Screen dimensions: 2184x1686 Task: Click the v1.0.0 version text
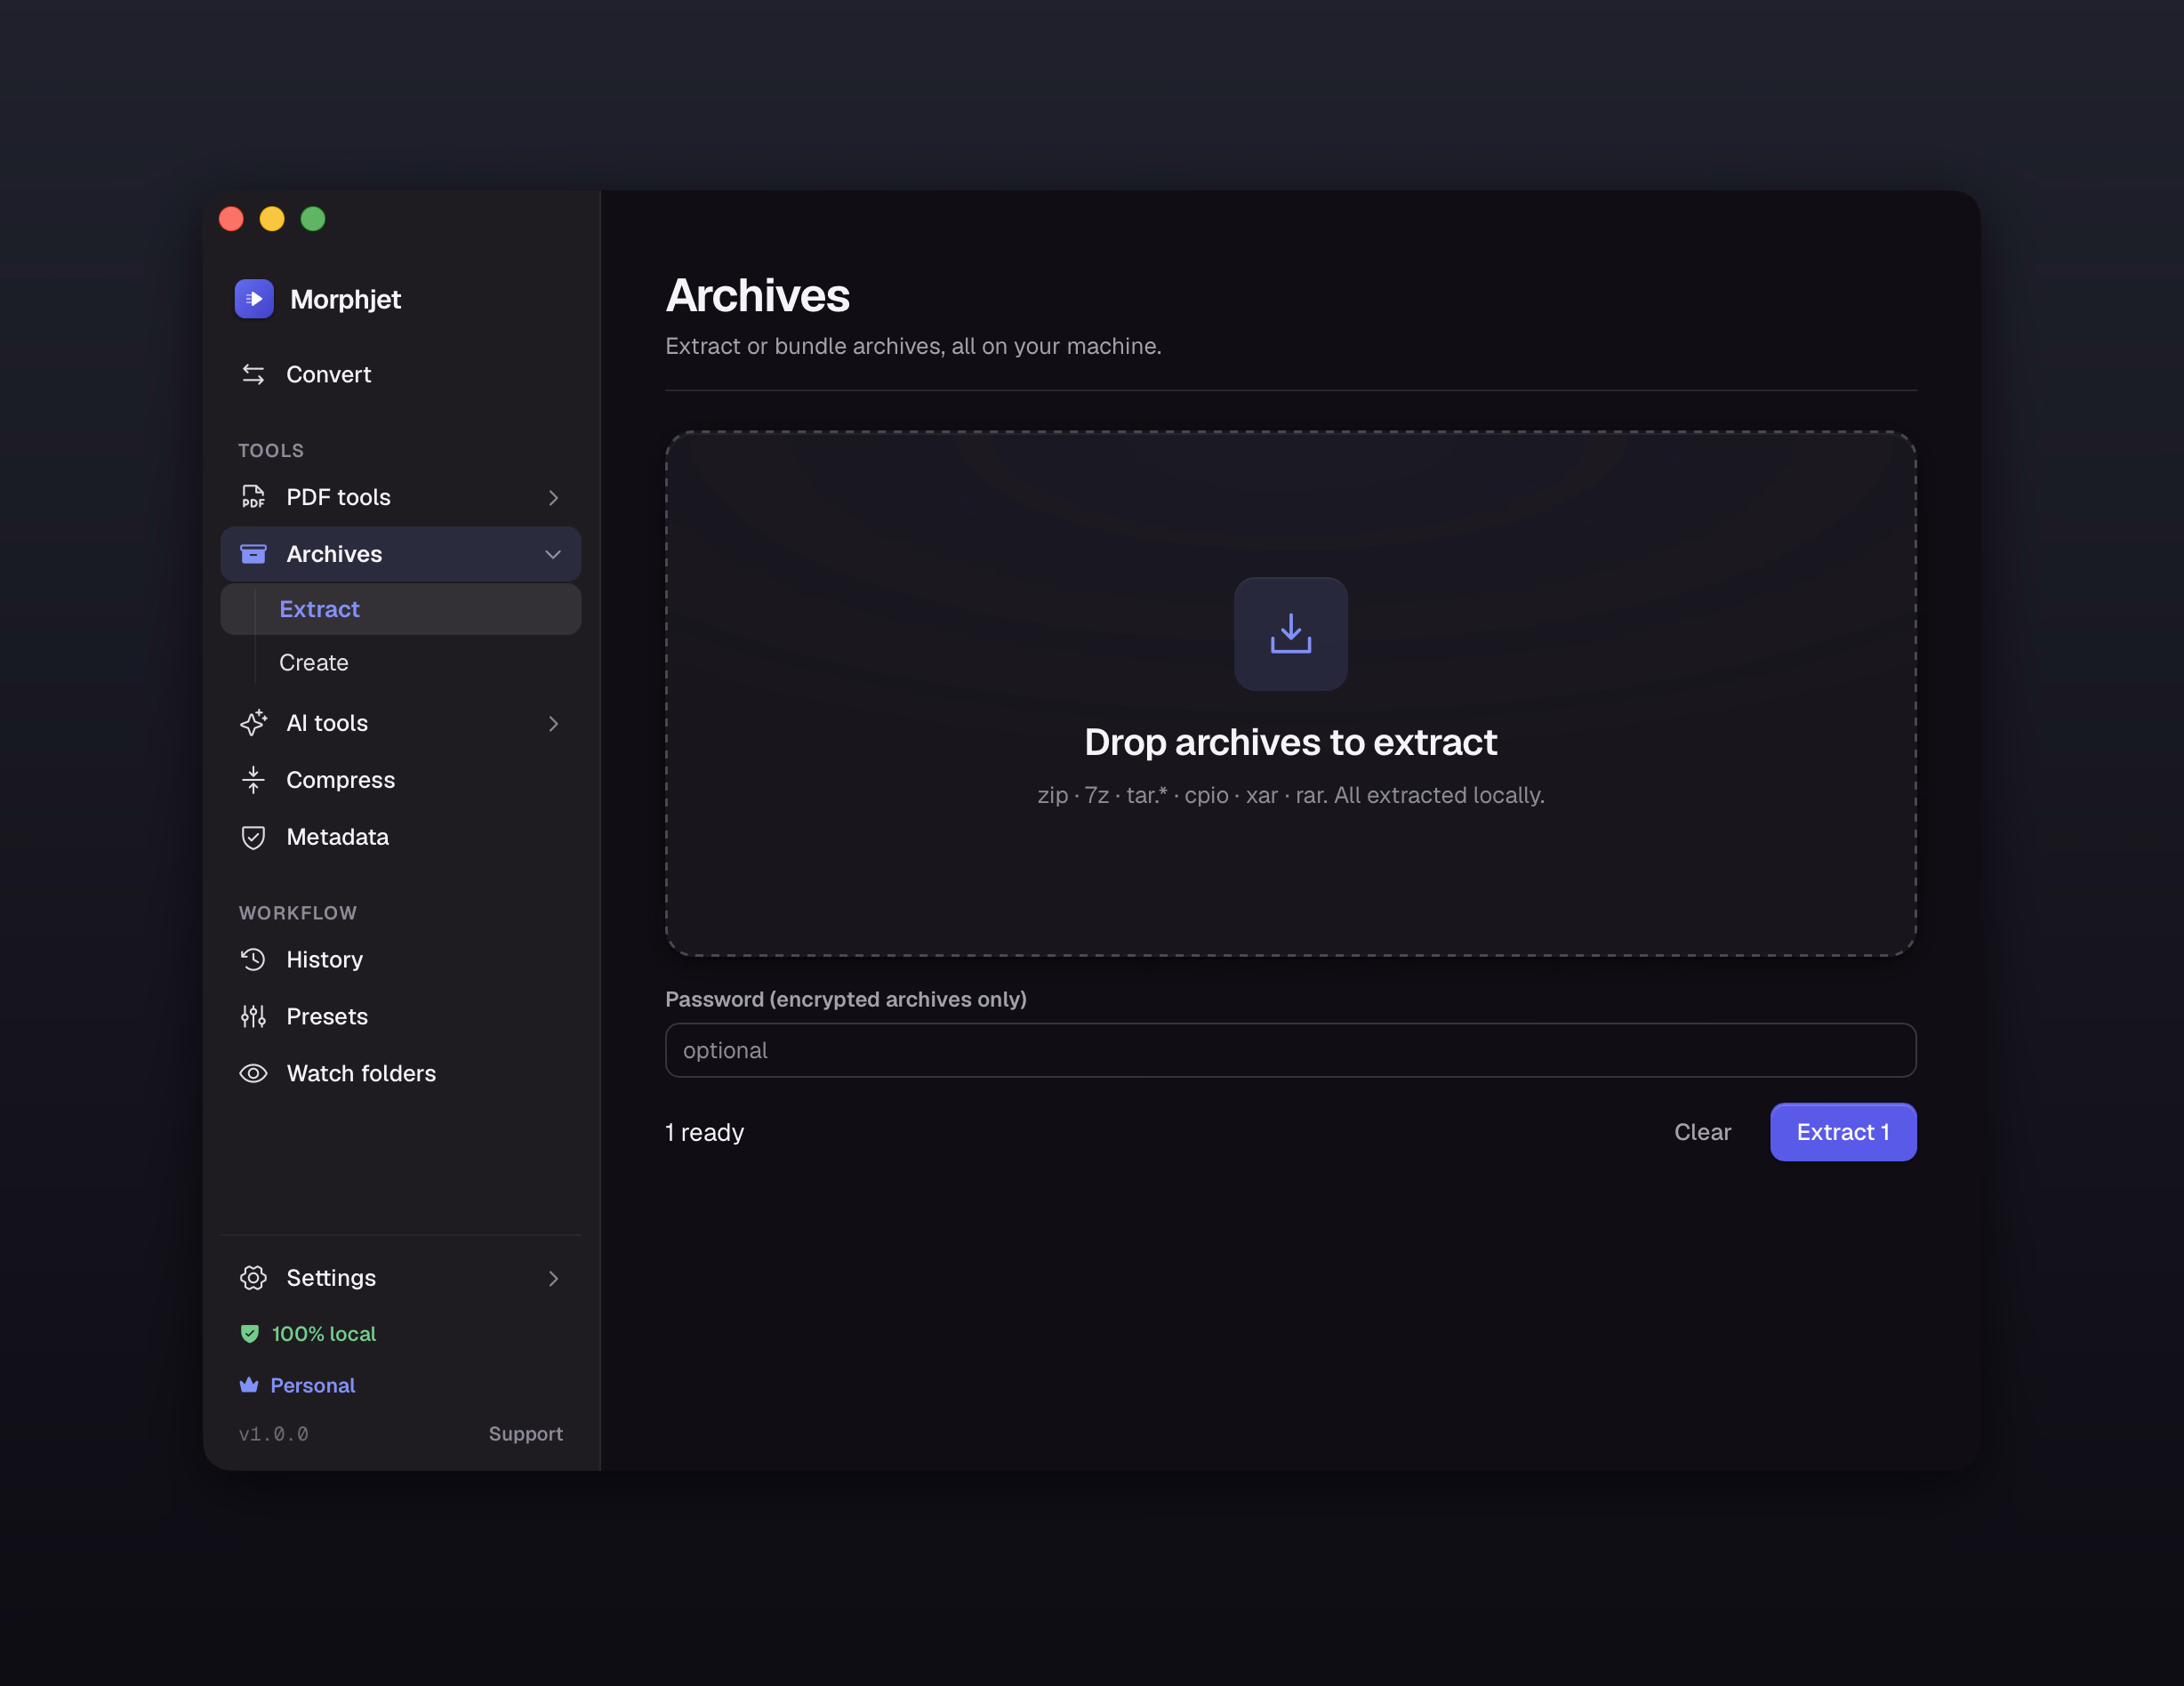coord(274,1434)
